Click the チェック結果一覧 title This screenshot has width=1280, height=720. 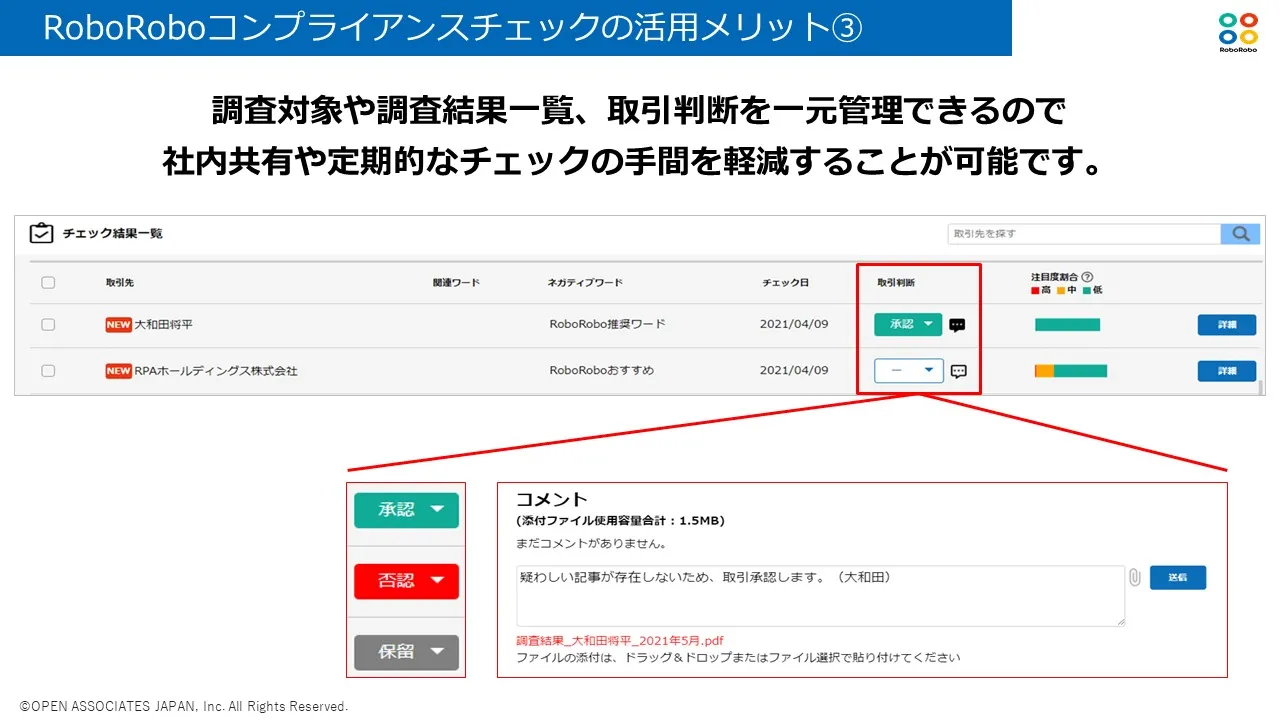pos(112,233)
